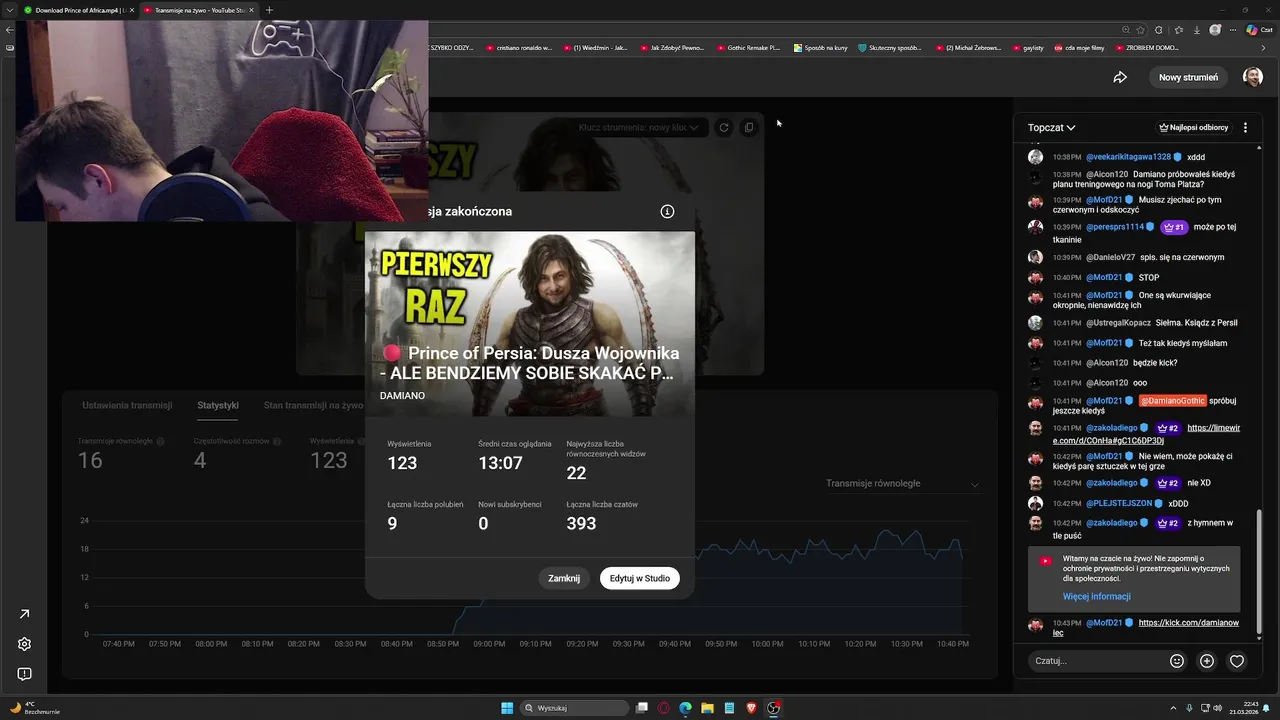Send a heart reaction in chat
This screenshot has height=720, width=1280.
tap(1237, 661)
